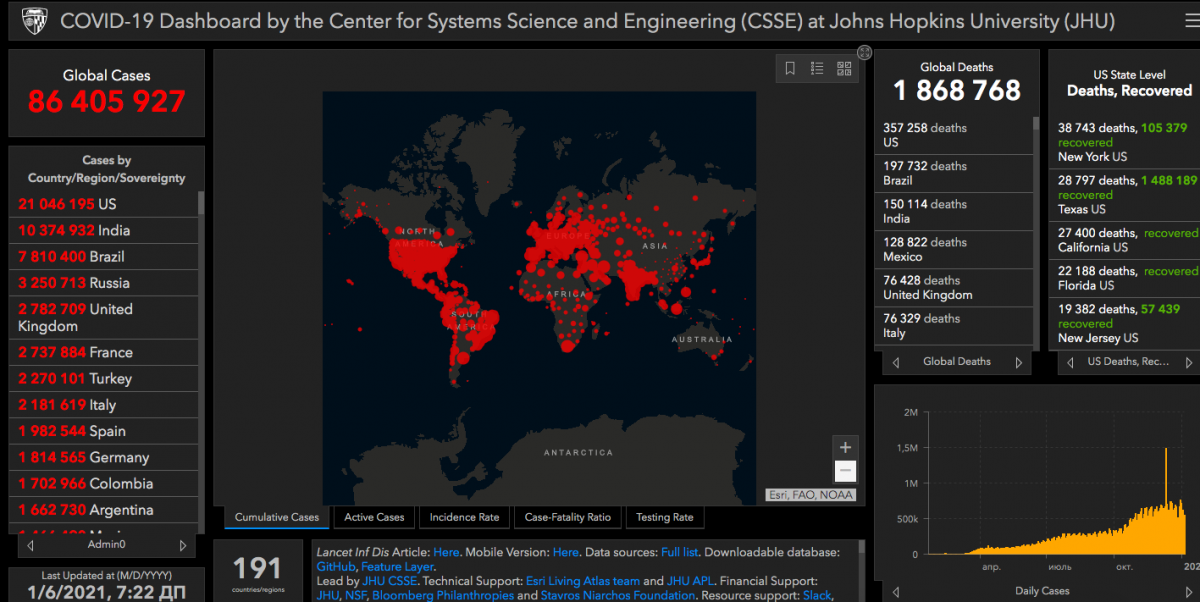Visit the Bloomberg Philanthropies link
The image size is (1200, 602).
(443, 595)
